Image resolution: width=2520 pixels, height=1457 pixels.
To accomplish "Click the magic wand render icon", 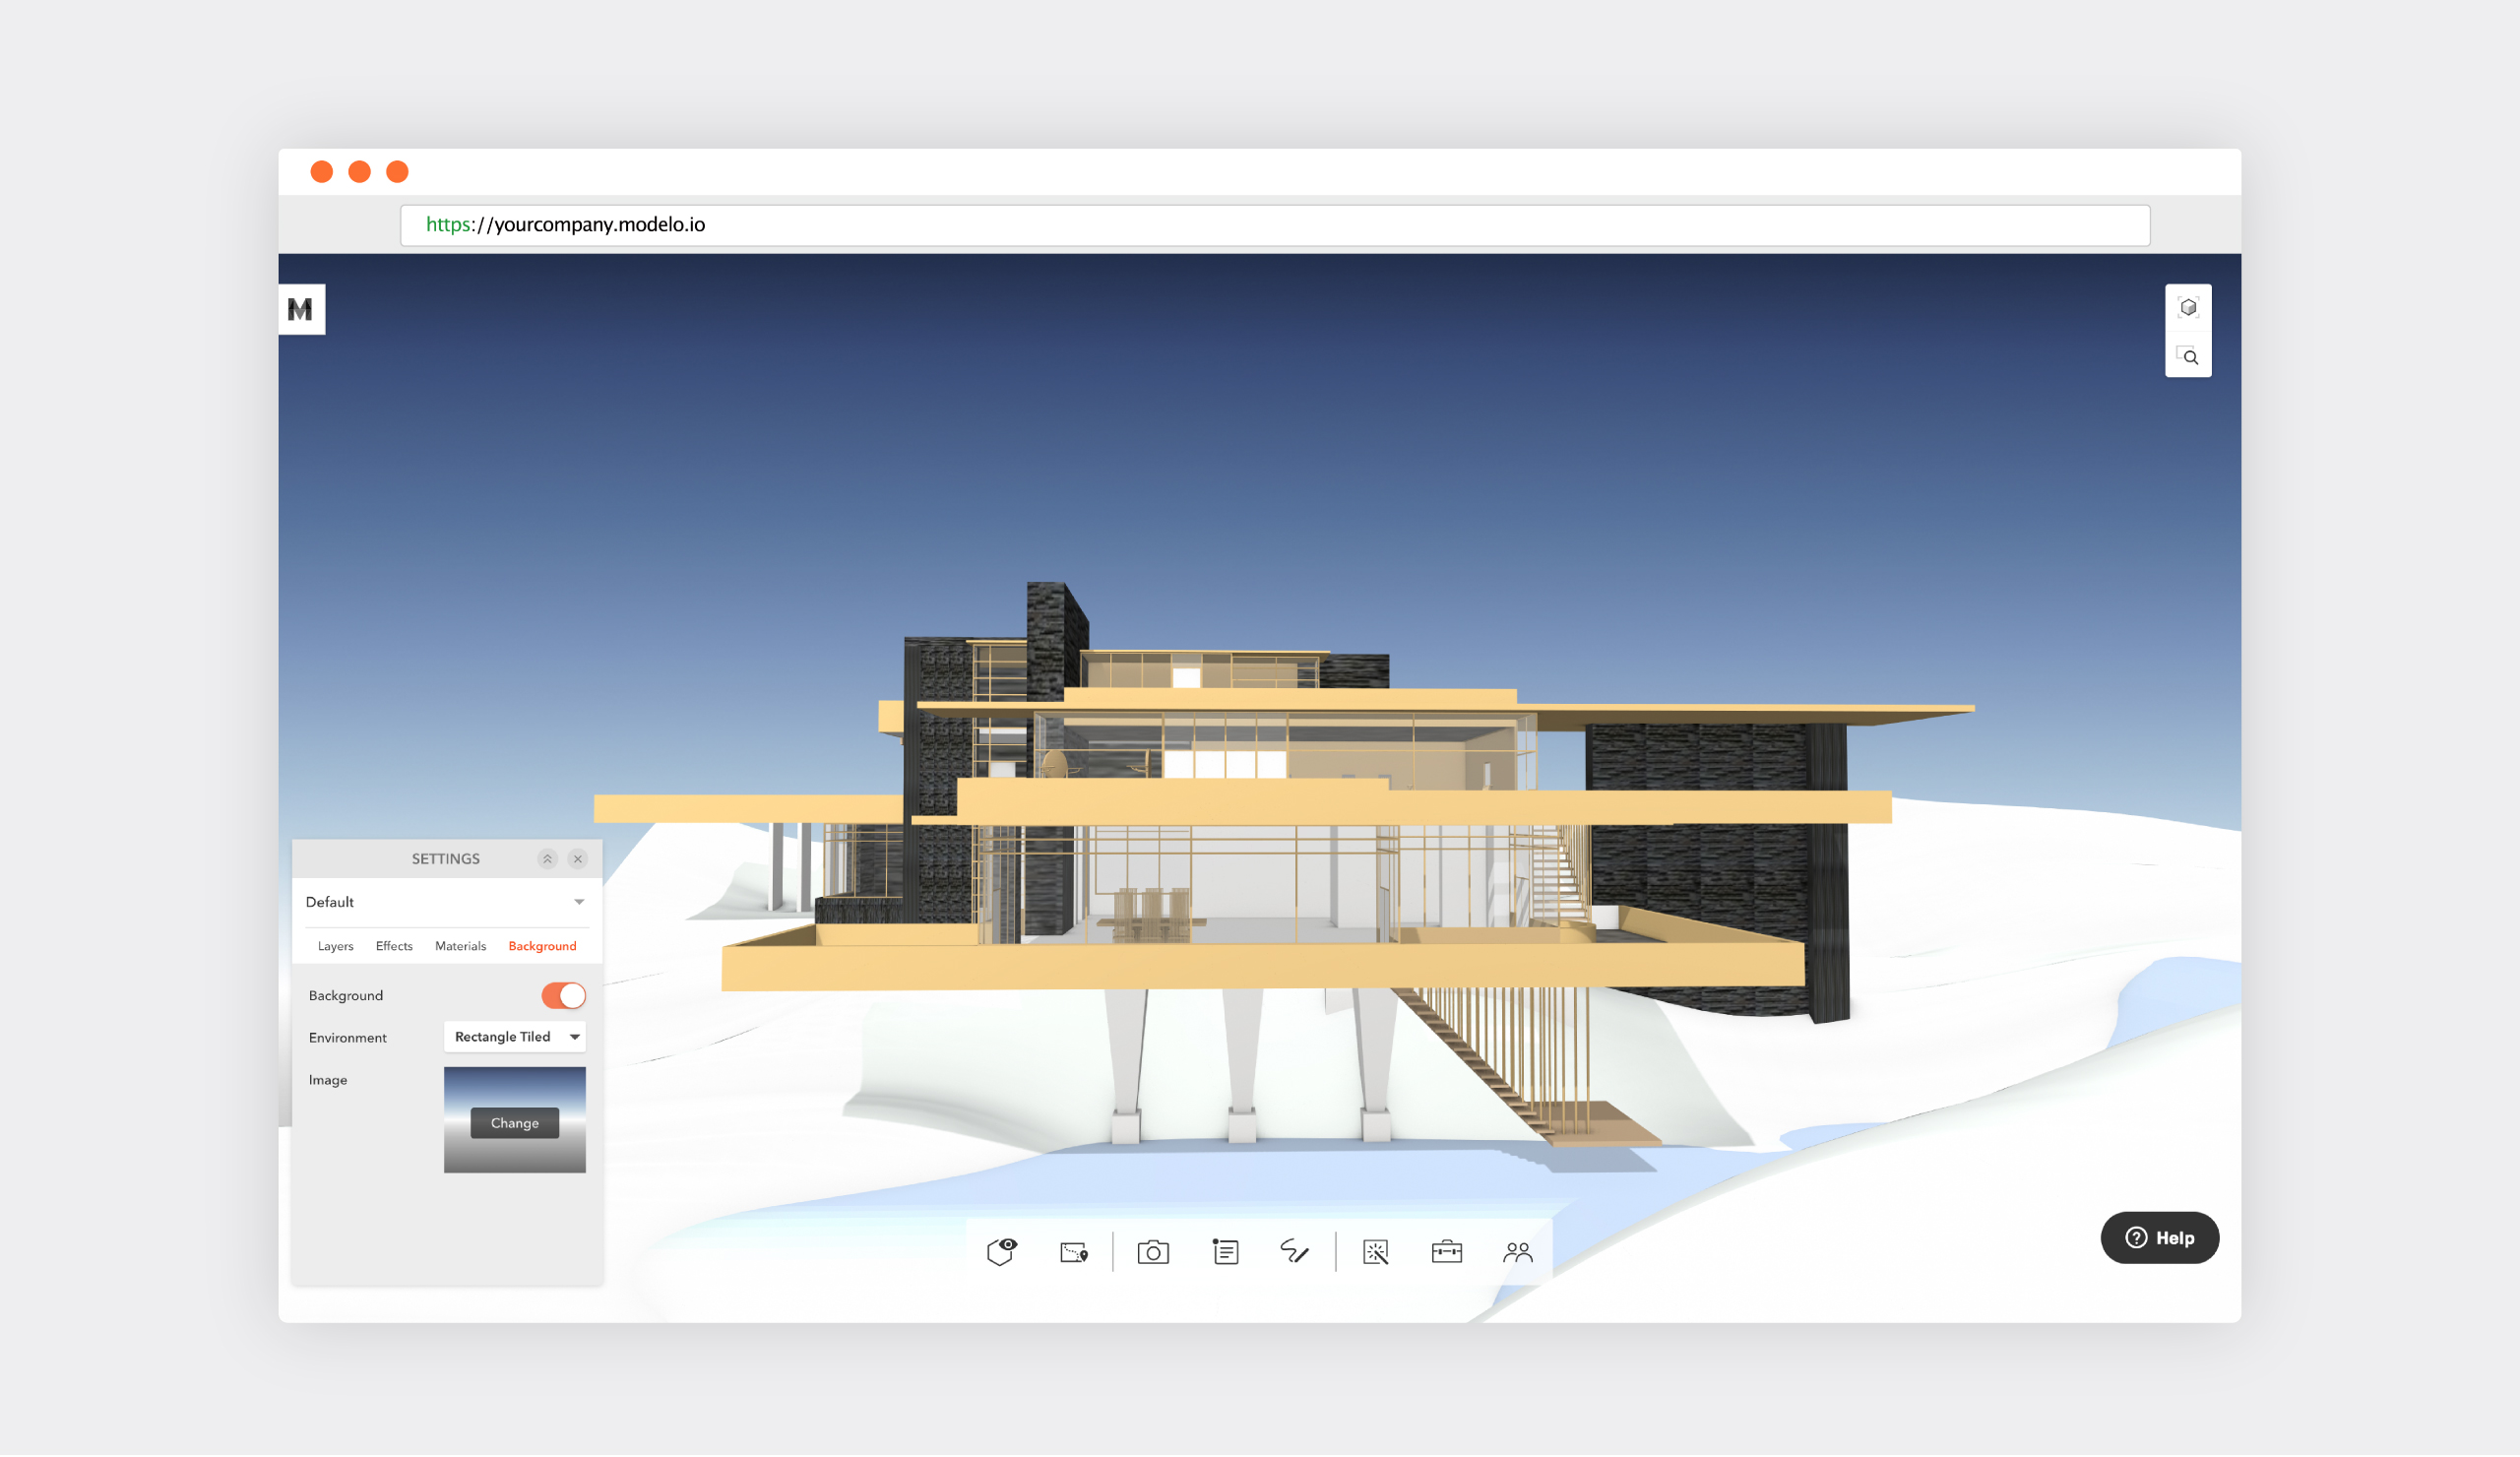I will pyautogui.click(x=1376, y=1252).
